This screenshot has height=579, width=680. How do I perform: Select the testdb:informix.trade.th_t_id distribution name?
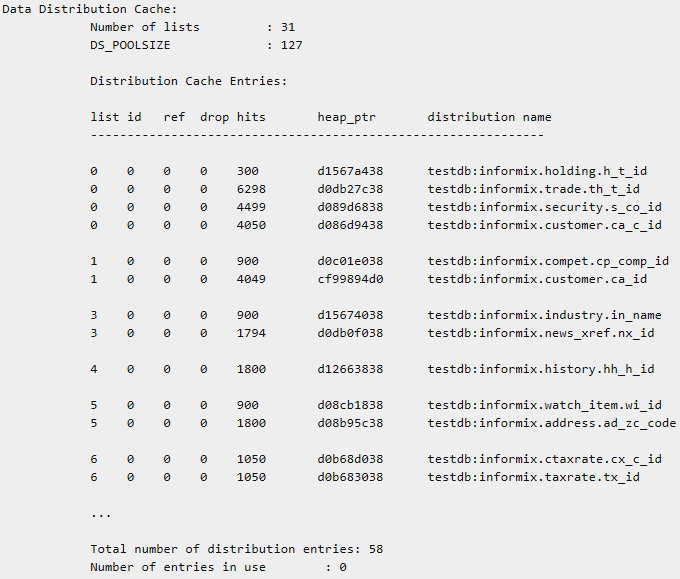pos(533,189)
